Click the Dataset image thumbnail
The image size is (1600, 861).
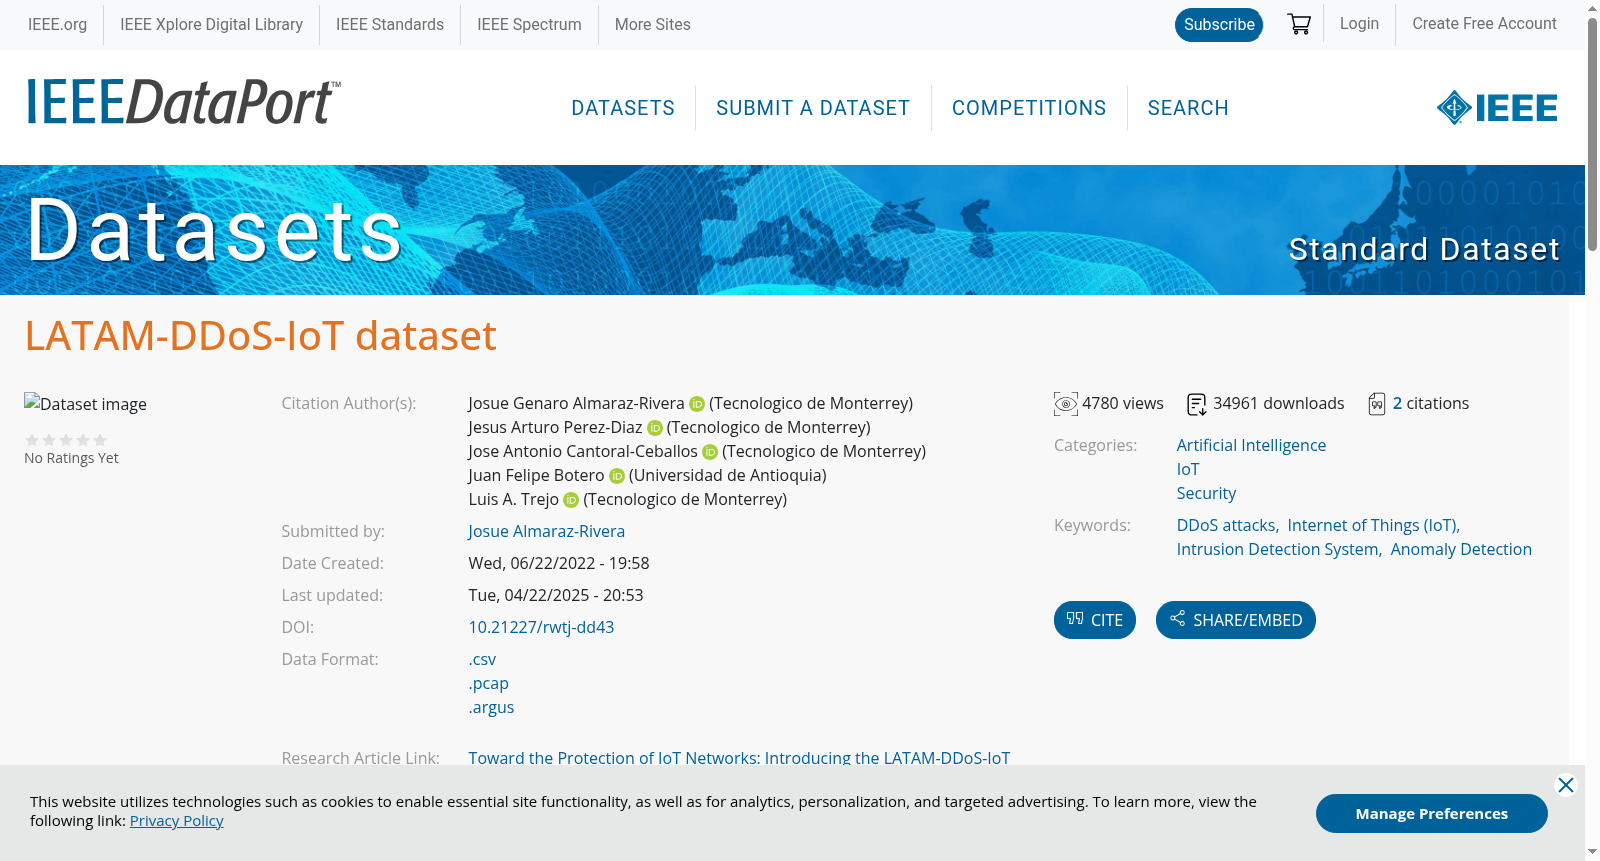86,404
